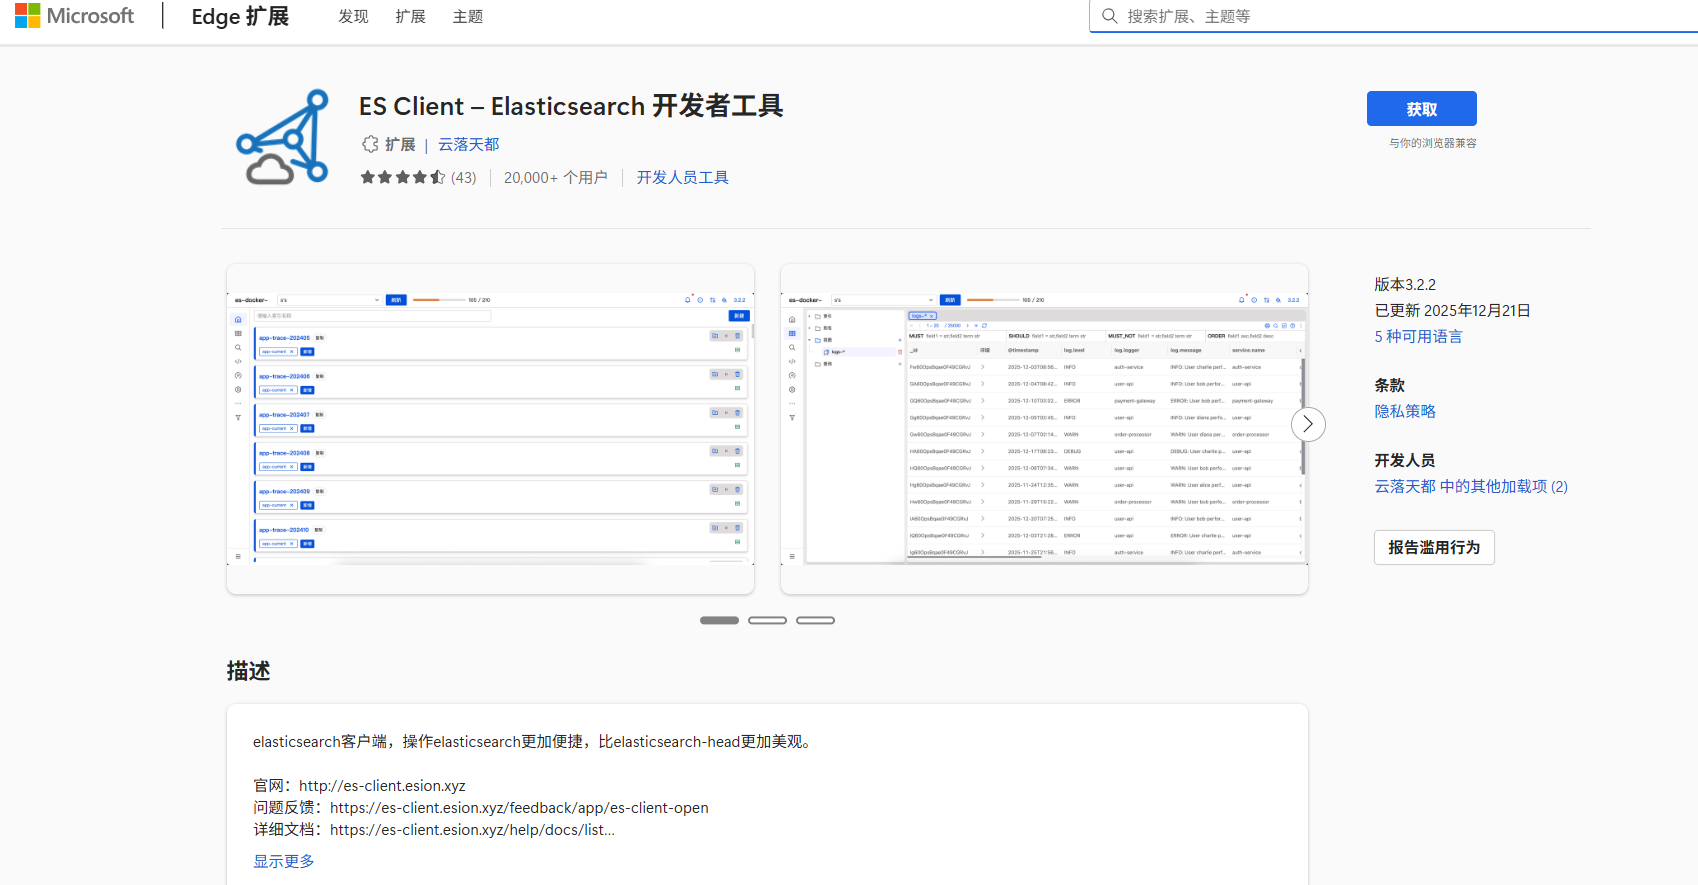Screen dimensions: 1698x885
Task: Select the third carousel indicator
Action: click(815, 620)
